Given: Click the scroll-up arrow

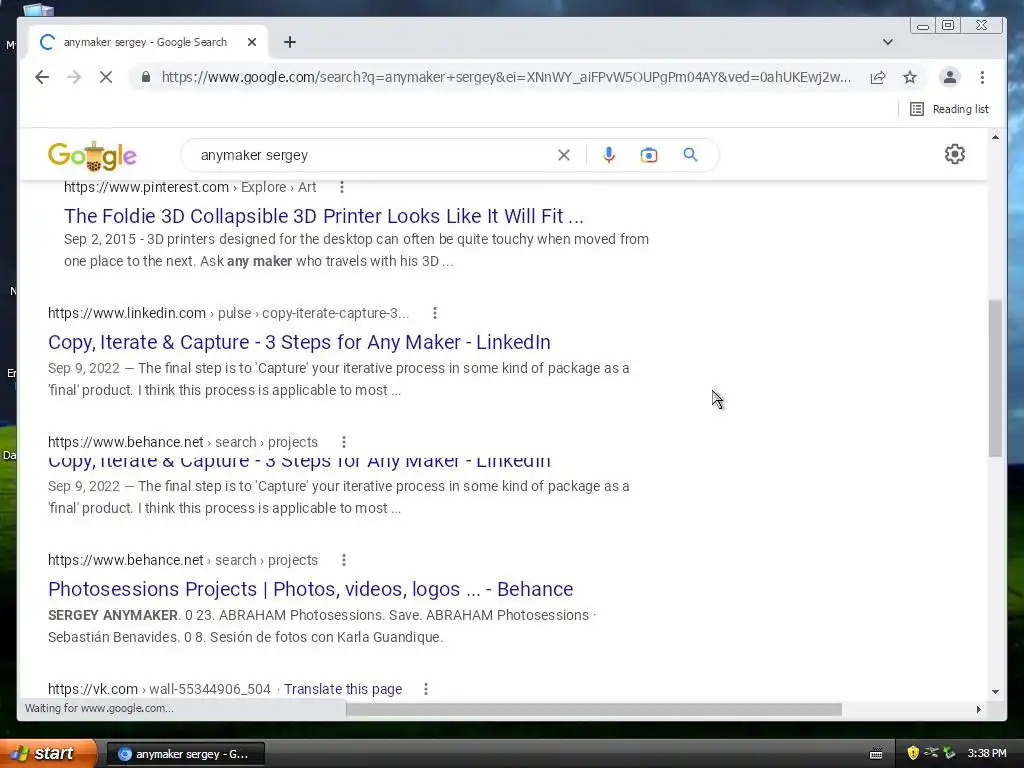Looking at the screenshot, I should click(x=995, y=137).
